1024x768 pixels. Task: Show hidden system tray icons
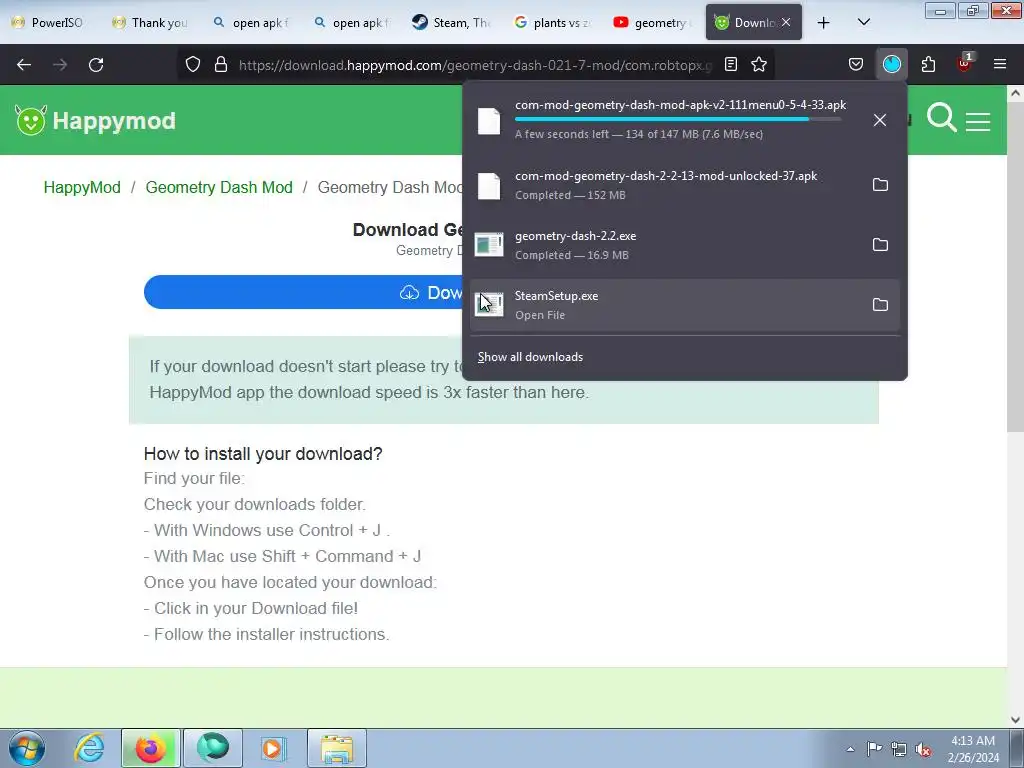coord(850,749)
